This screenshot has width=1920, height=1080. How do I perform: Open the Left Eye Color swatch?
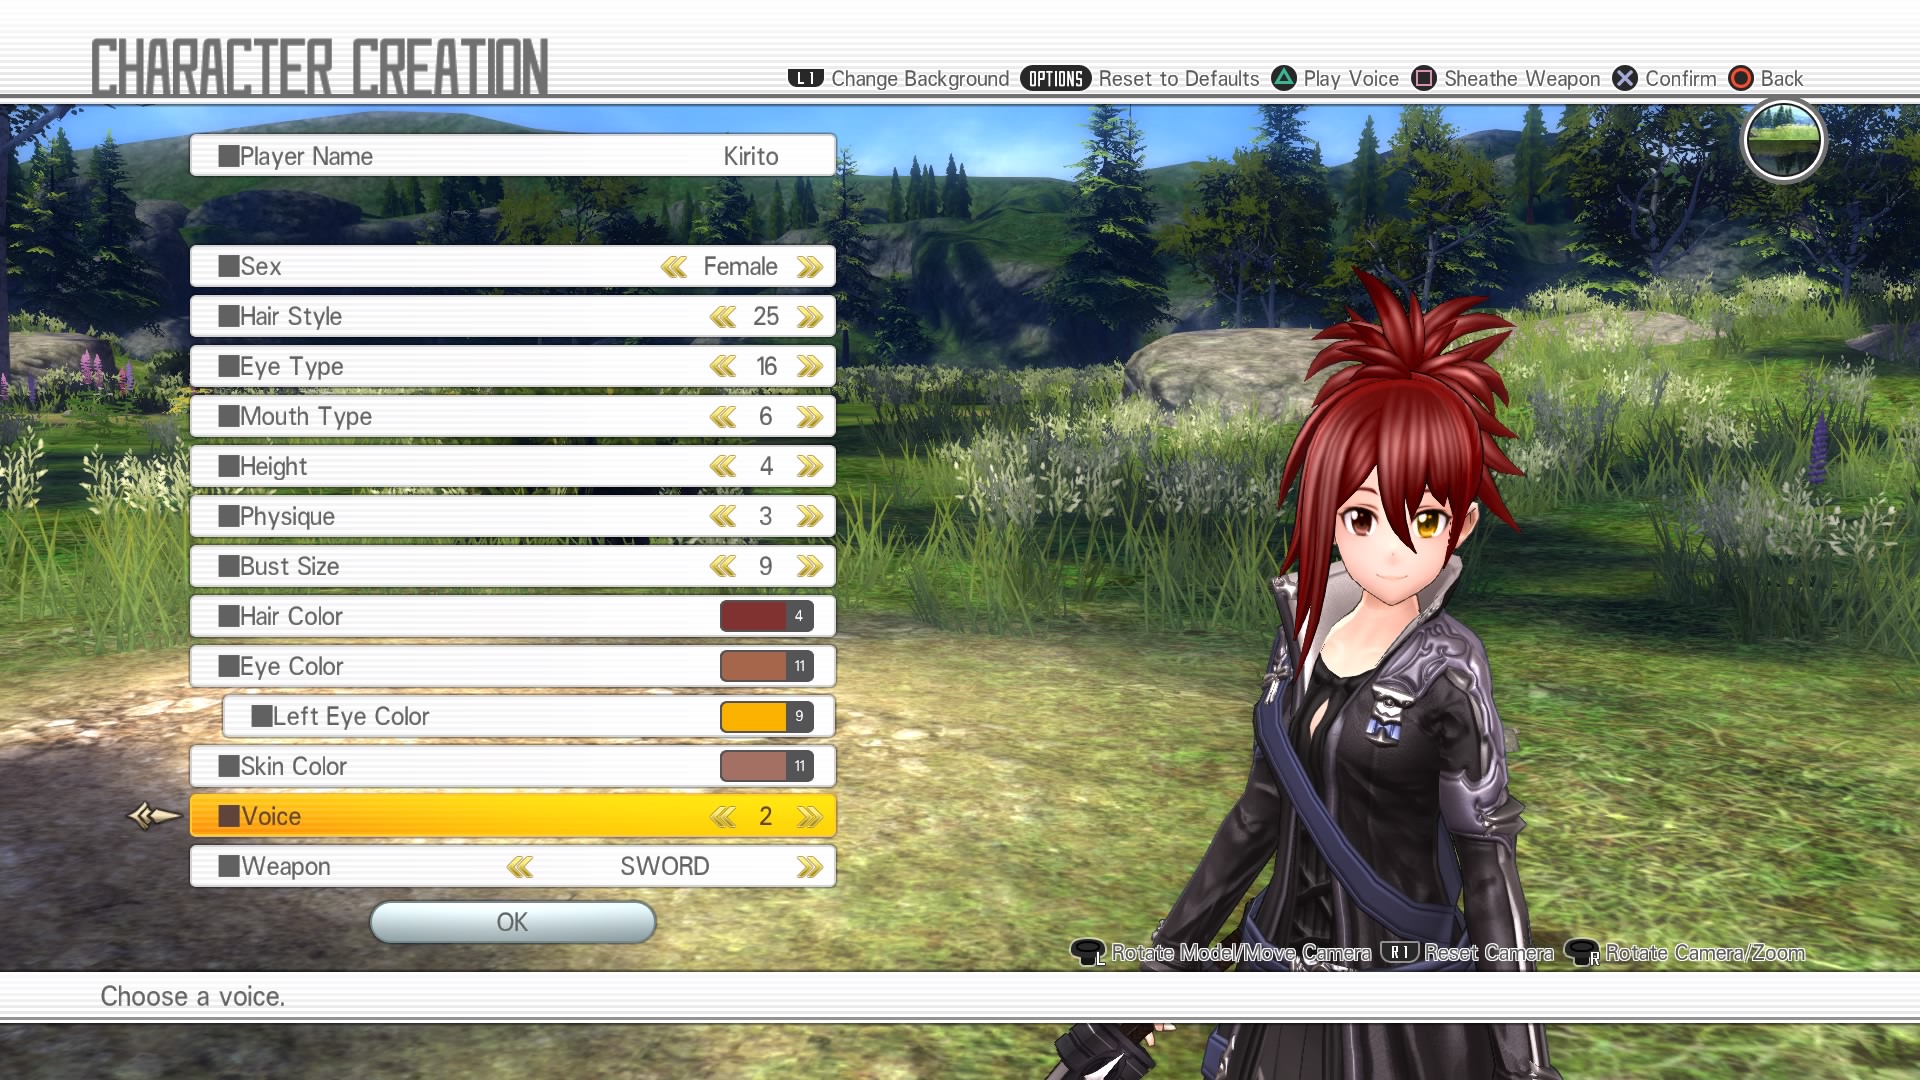pos(767,716)
